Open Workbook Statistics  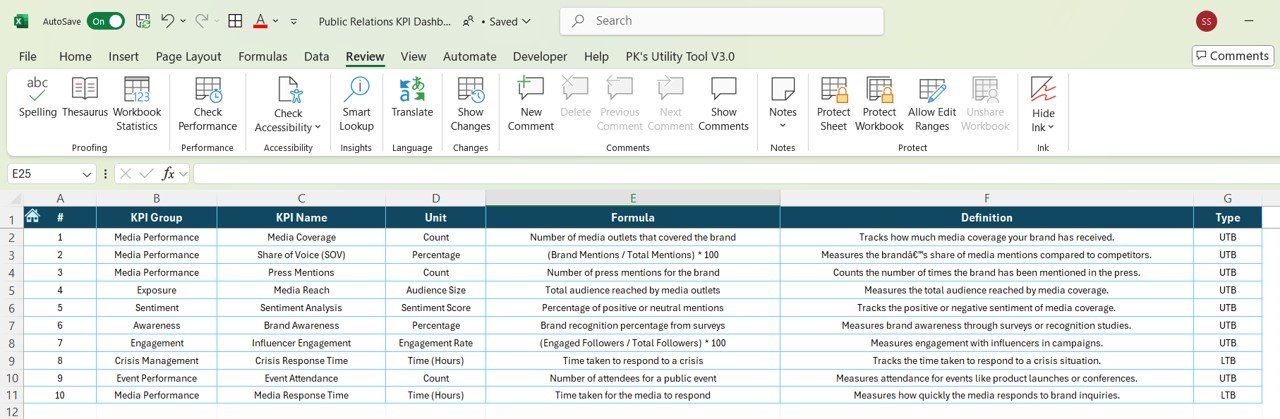point(137,104)
